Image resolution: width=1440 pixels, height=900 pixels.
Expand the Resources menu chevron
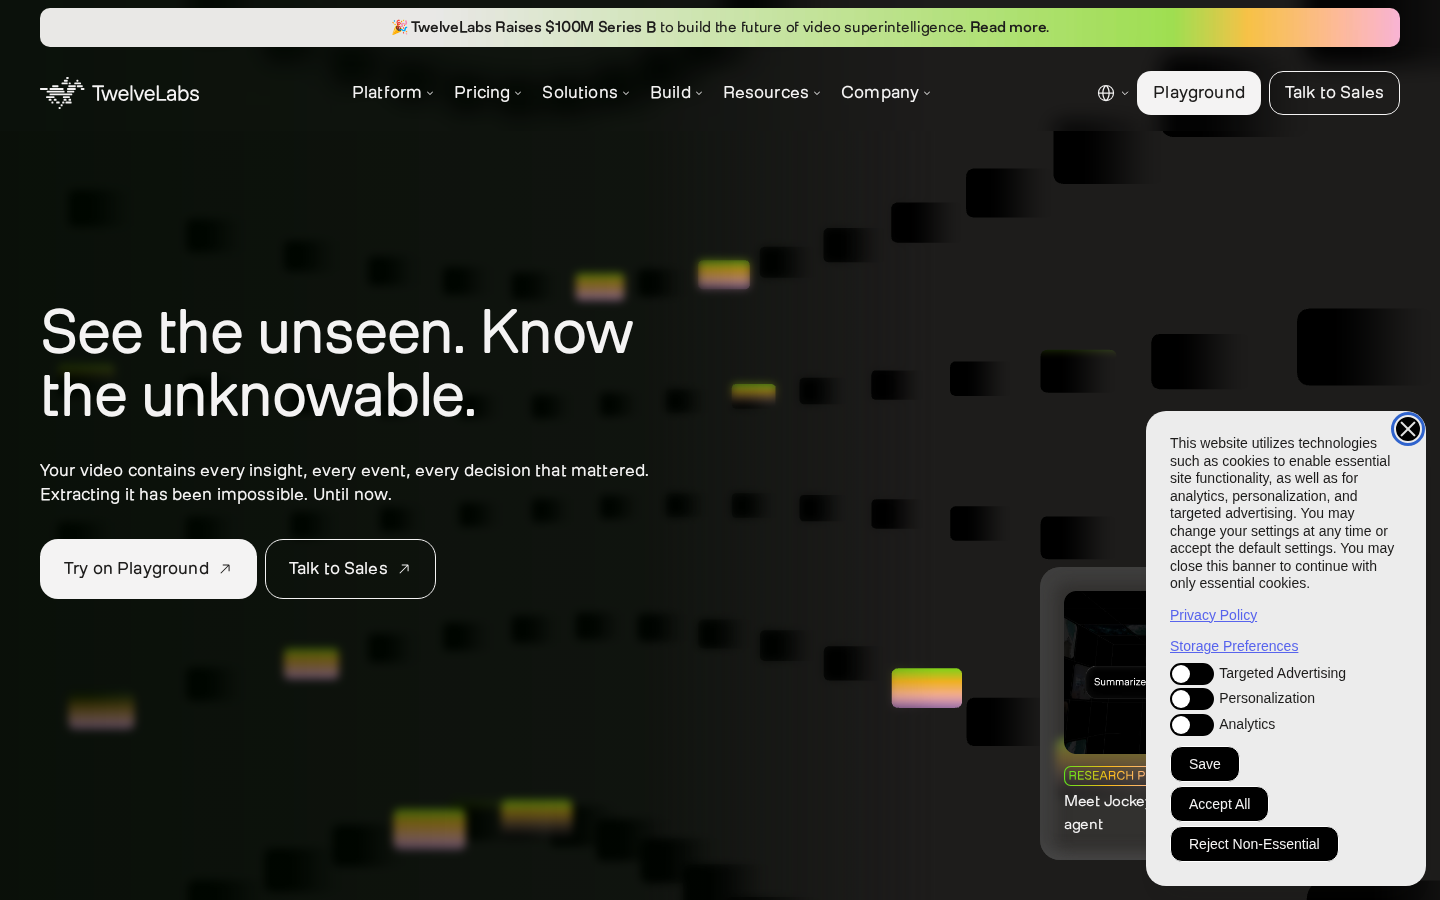pyautogui.click(x=817, y=93)
